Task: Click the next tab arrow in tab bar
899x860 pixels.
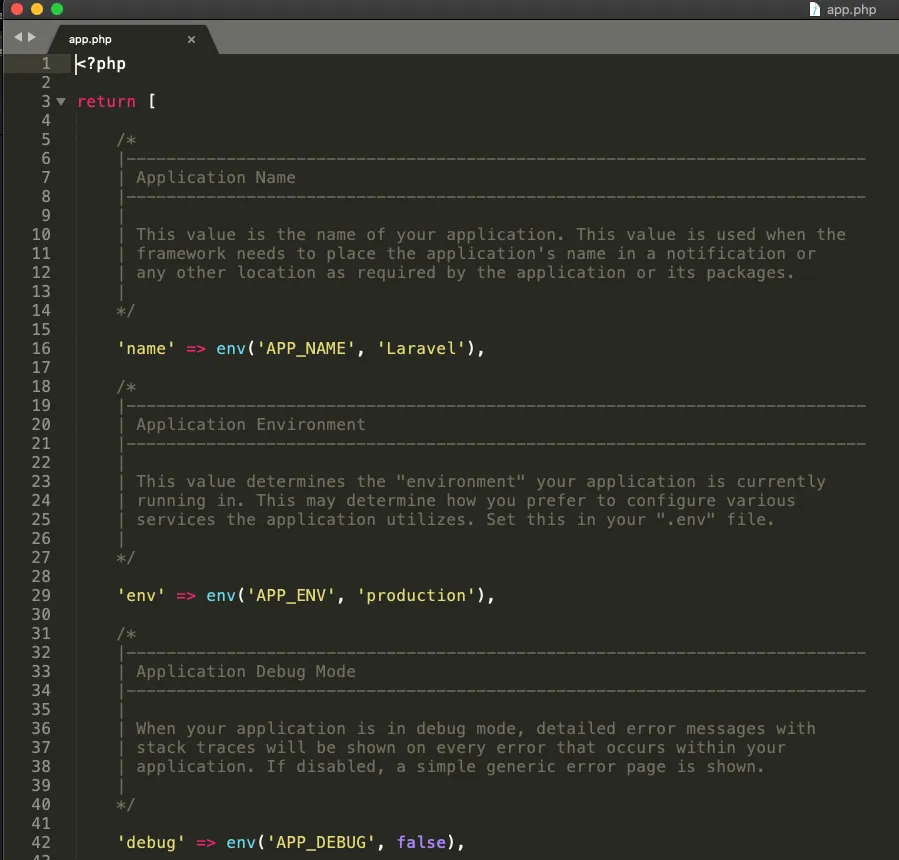Action: [x=32, y=38]
